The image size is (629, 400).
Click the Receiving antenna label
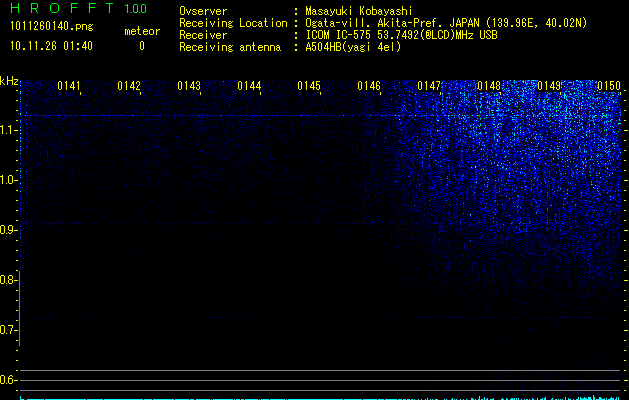(x=230, y=47)
